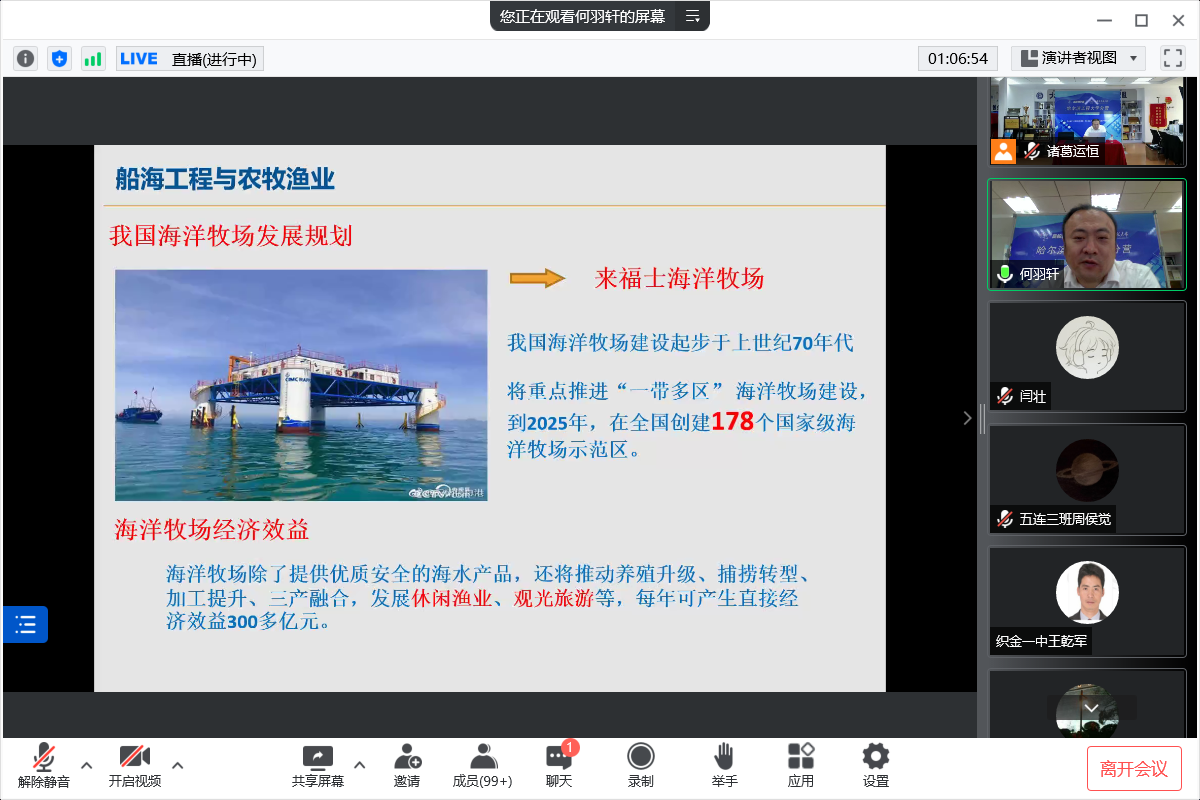Open chat with unread message badge
The width and height of the screenshot is (1200, 800).
(x=559, y=765)
